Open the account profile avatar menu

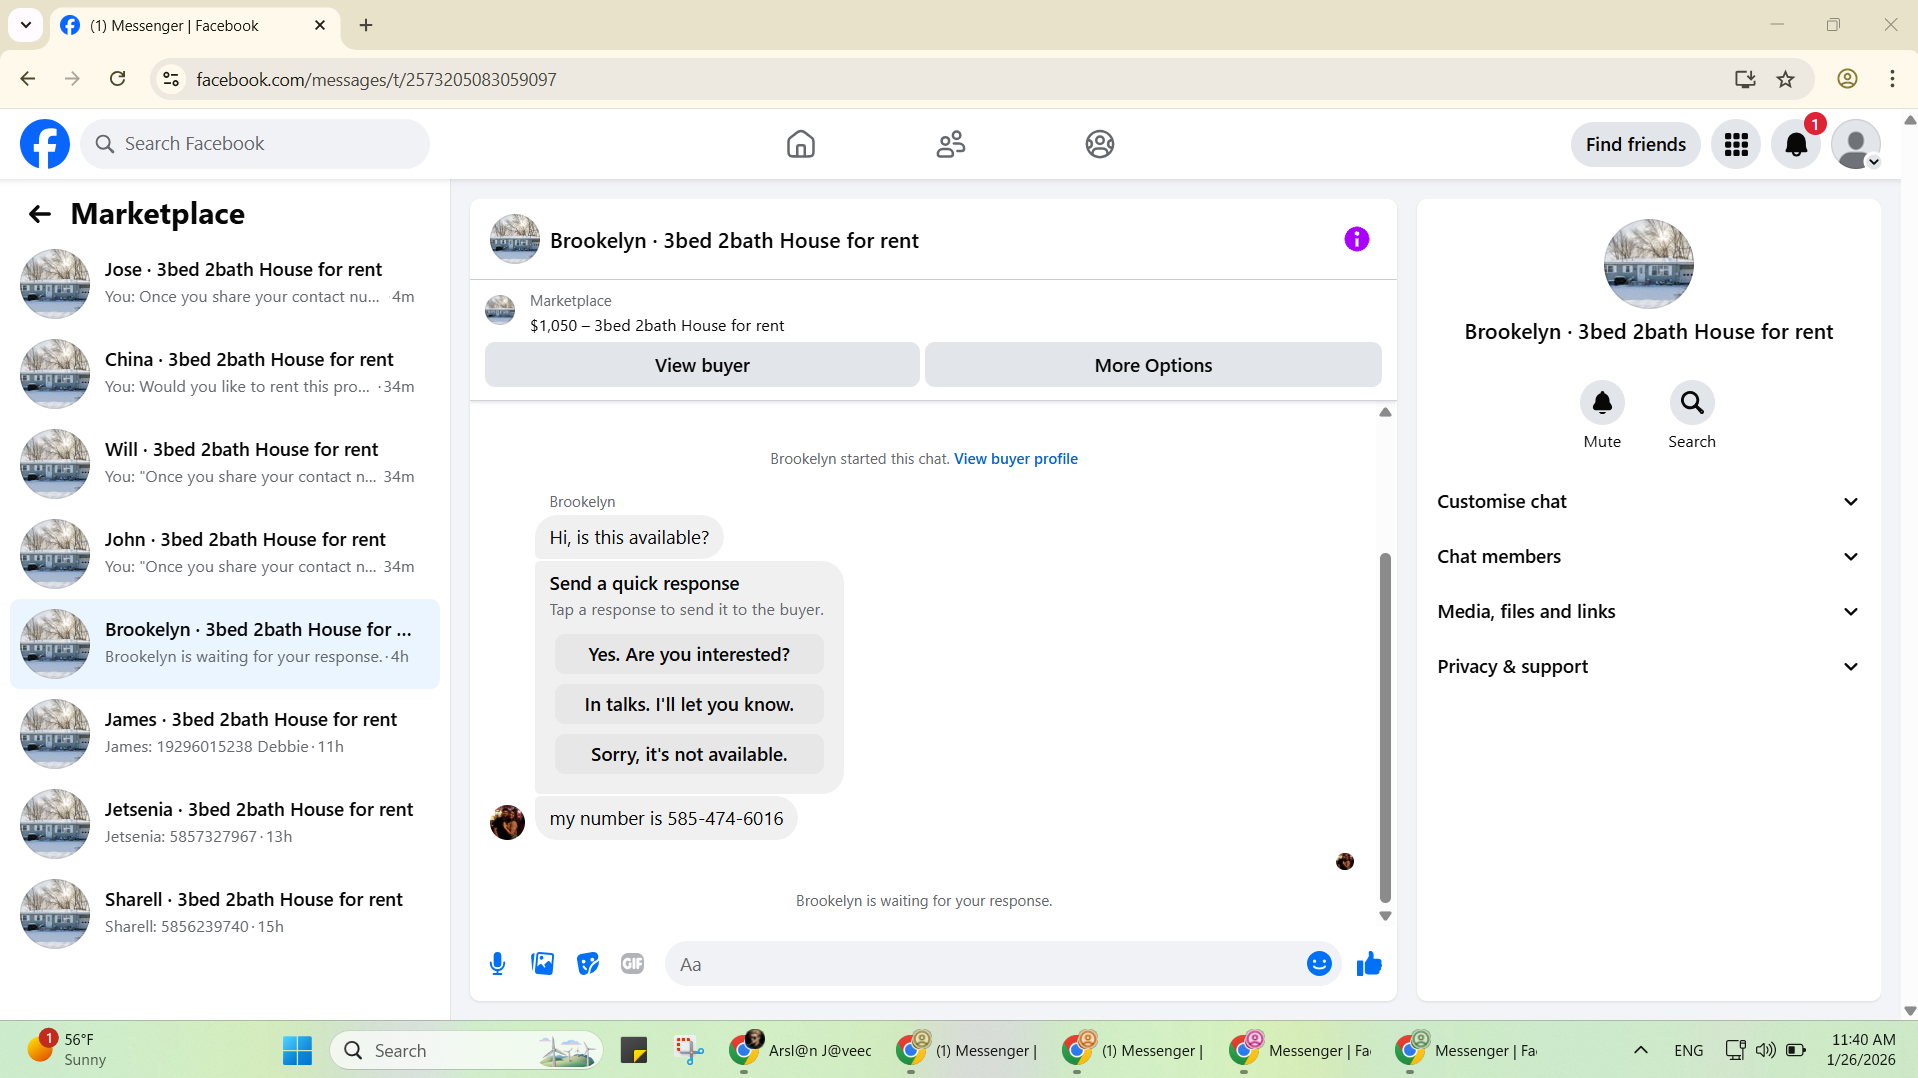coord(1856,144)
